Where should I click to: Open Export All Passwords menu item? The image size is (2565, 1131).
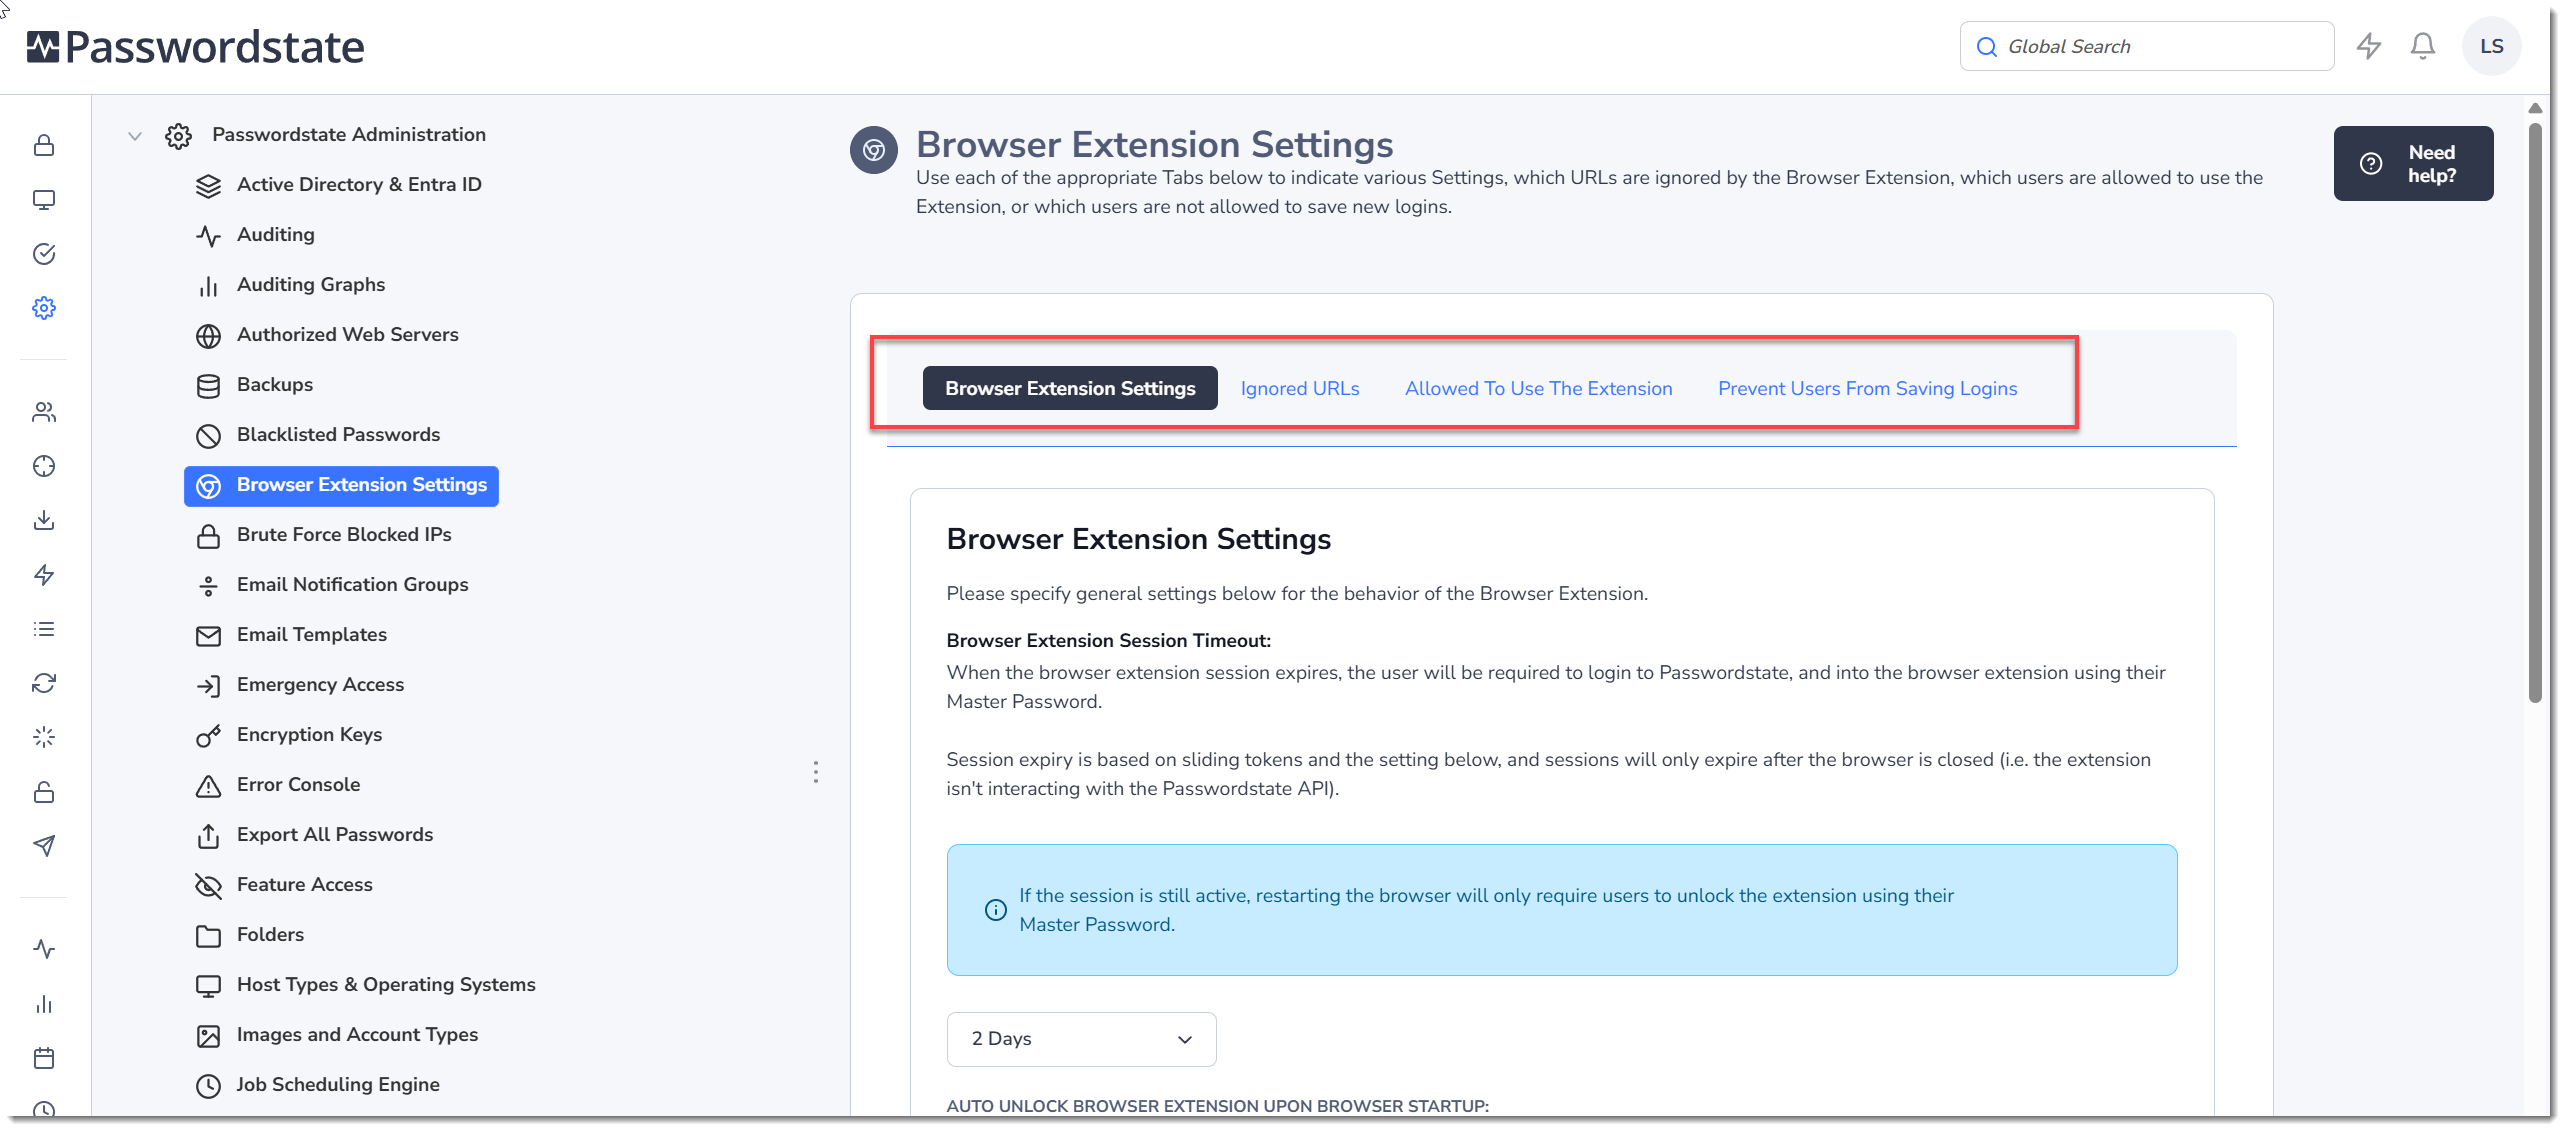point(334,834)
